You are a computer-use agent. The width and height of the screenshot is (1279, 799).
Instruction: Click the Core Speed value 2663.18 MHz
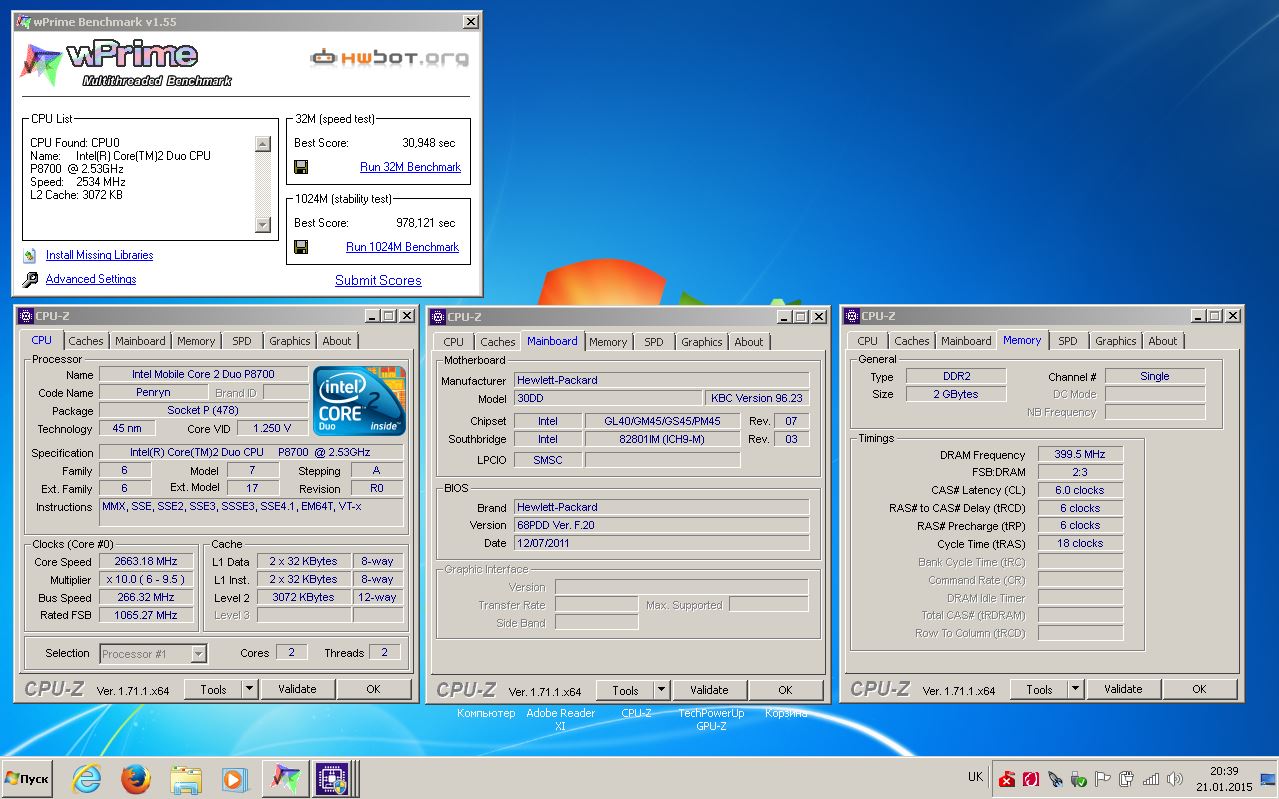coord(147,561)
